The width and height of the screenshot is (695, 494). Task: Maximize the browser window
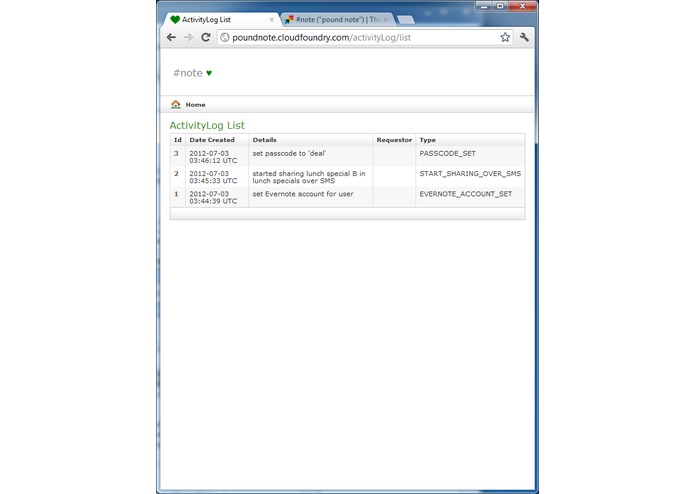tap(500, 6)
